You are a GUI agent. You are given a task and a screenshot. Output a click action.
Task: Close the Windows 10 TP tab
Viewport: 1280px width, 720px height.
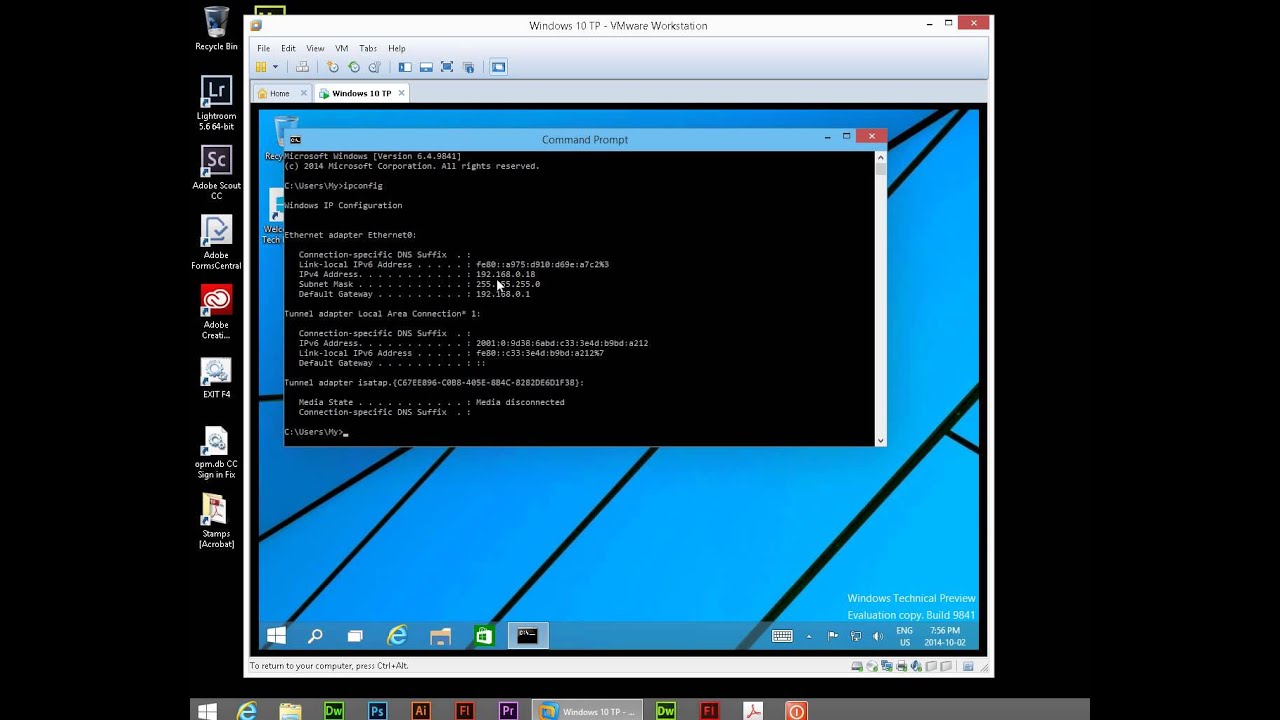coord(401,93)
